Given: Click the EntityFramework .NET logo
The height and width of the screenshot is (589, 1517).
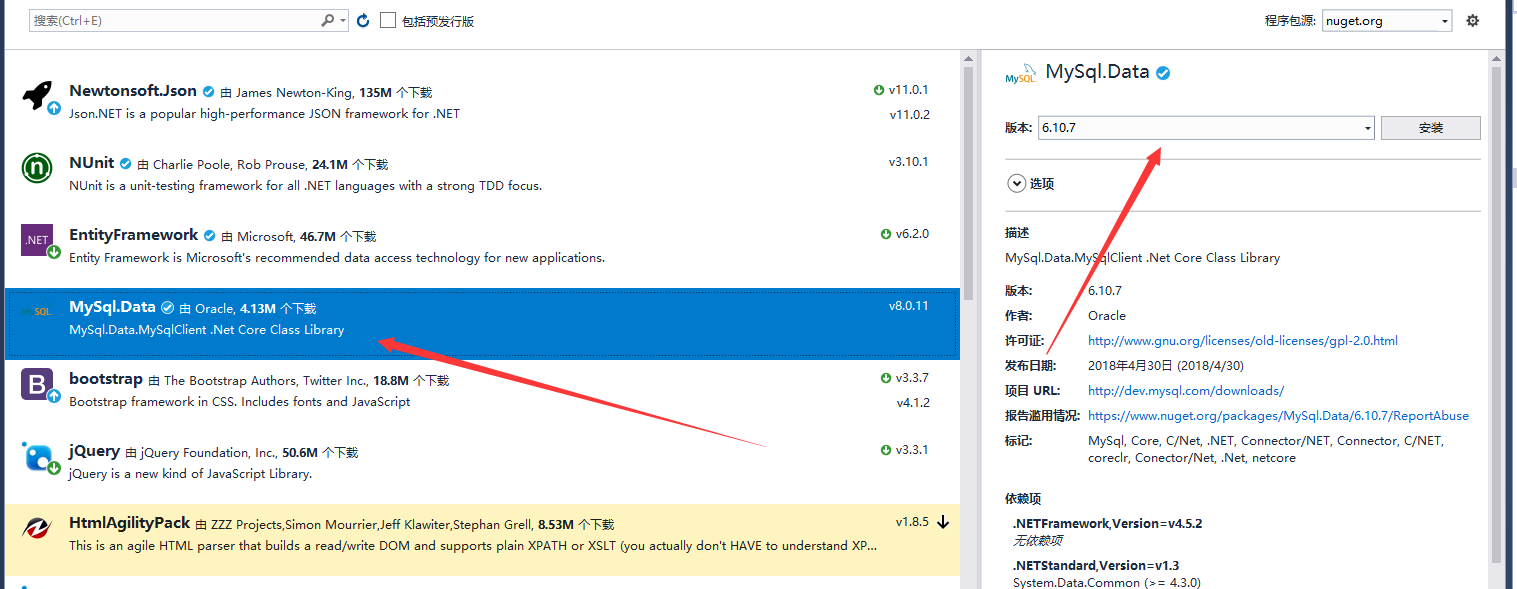Looking at the screenshot, I should click(37, 241).
